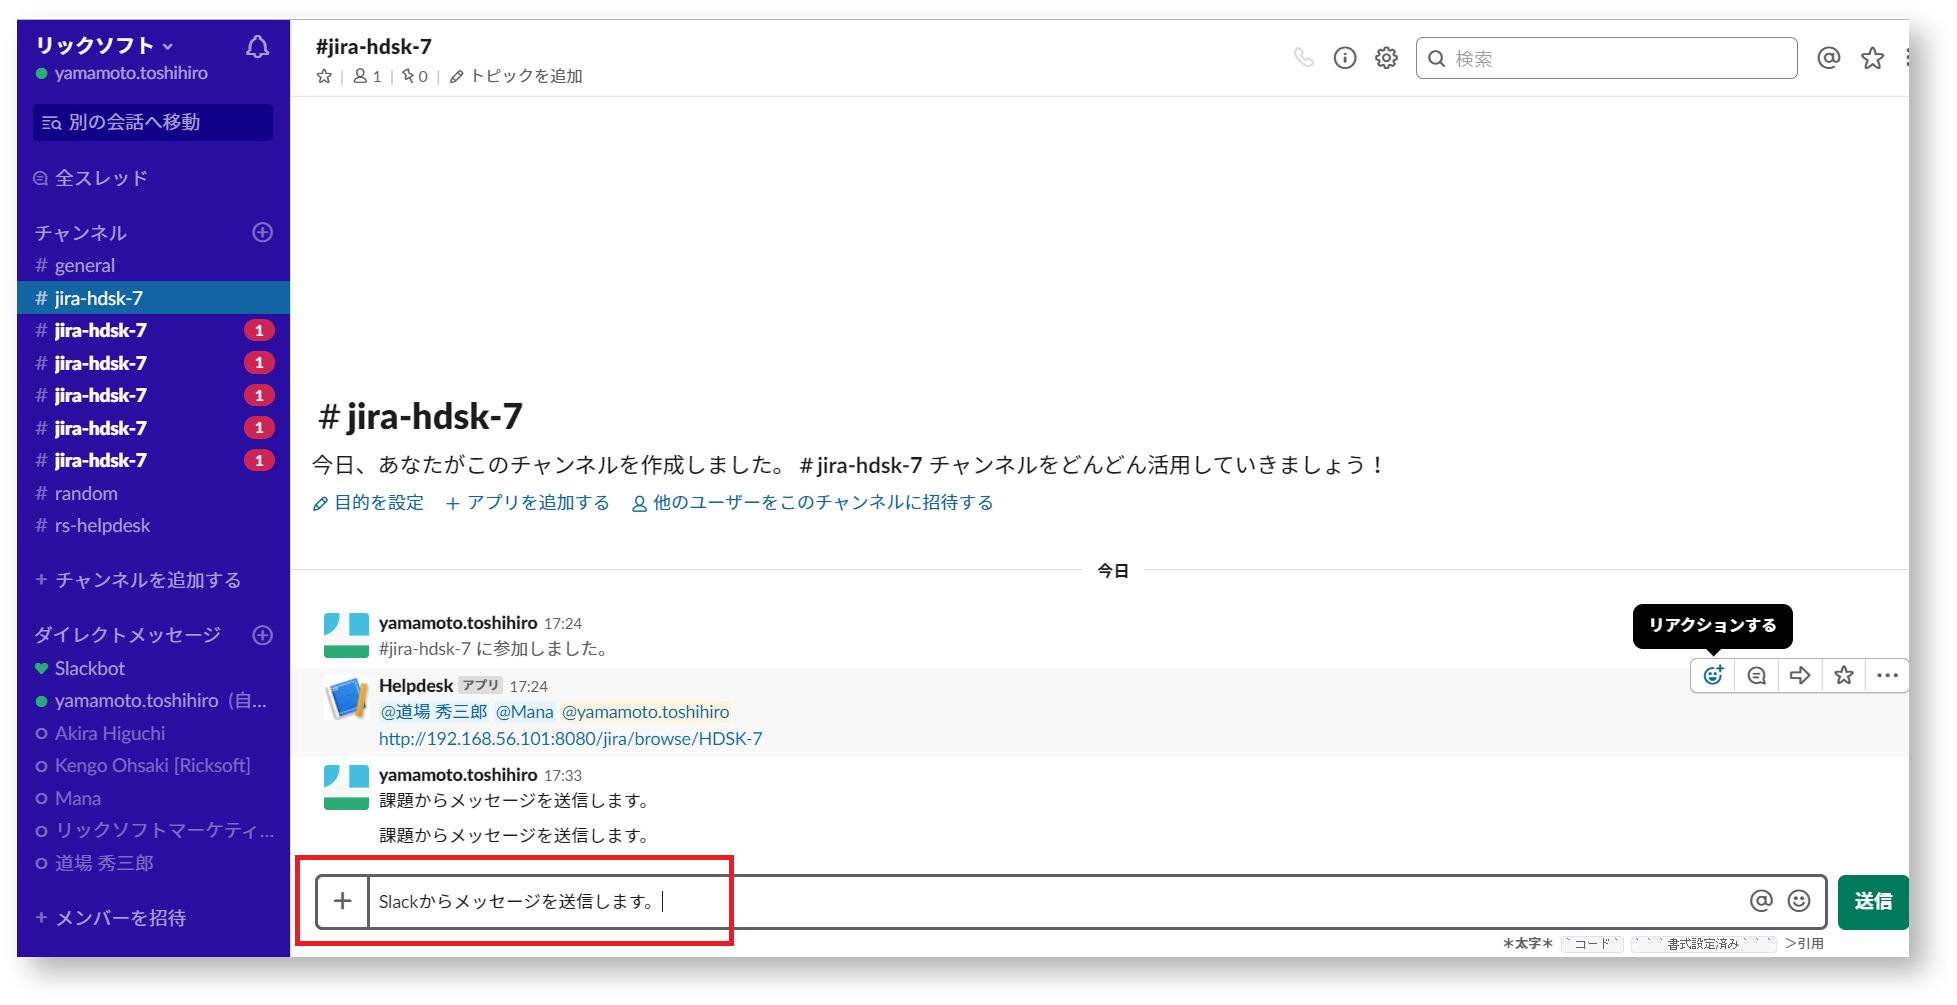Start a call with the phone icon
This screenshot has width=1957, height=1005.
coord(1303,58)
